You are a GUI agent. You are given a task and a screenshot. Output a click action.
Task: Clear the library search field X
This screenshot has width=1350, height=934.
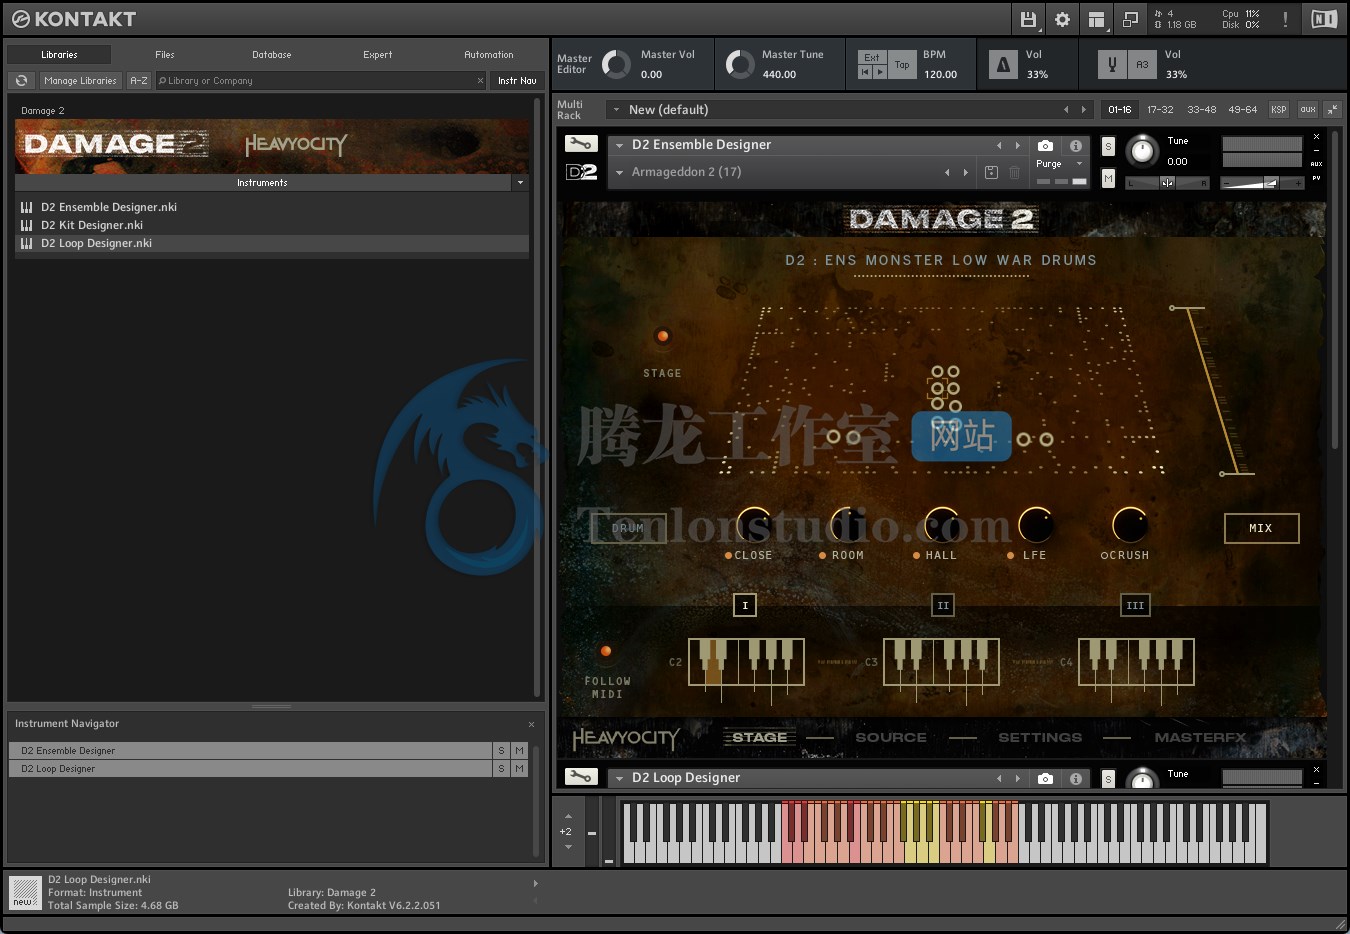(480, 81)
